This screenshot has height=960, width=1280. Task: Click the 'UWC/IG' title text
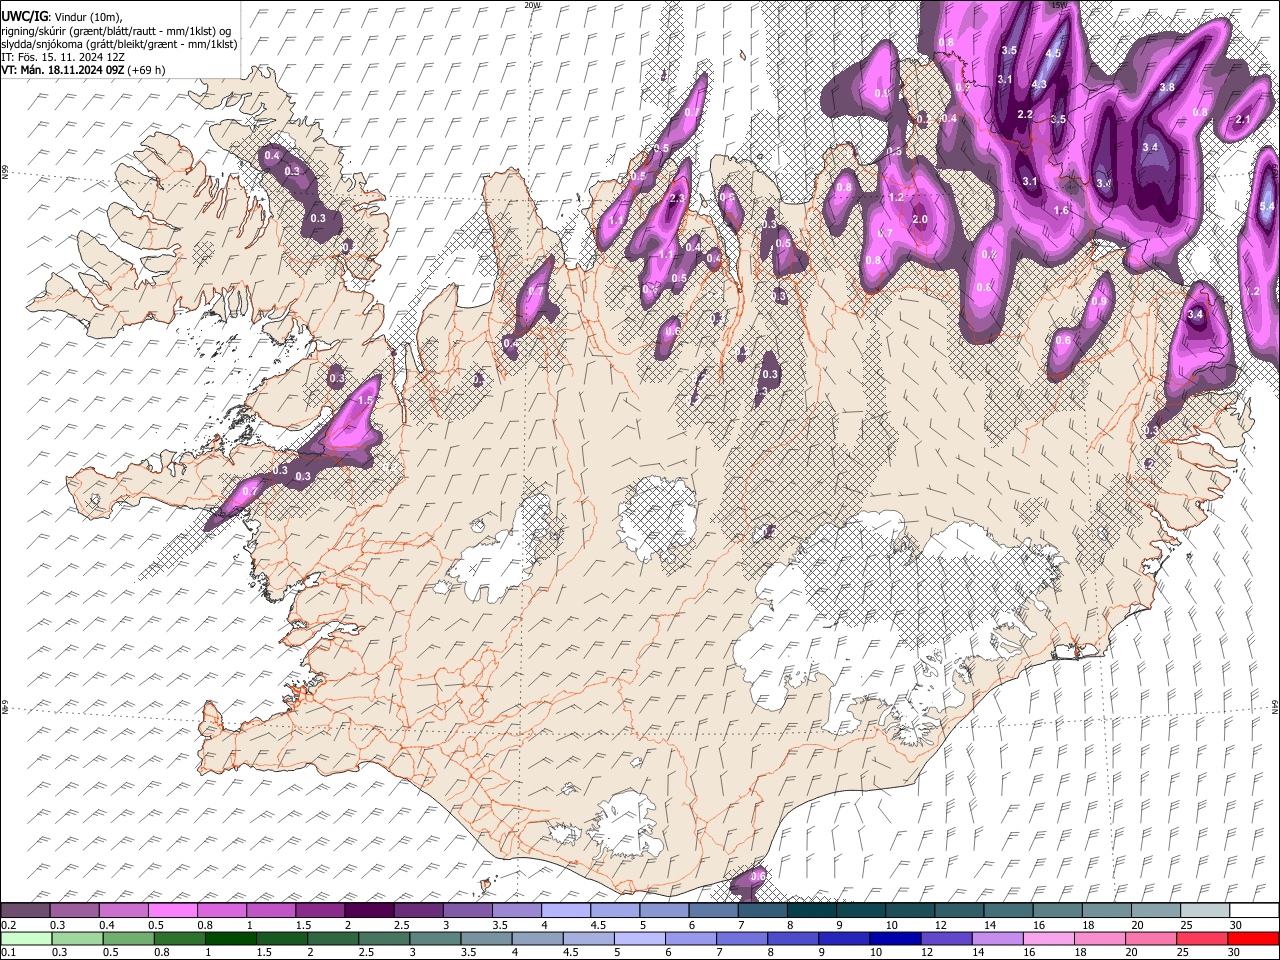23,16
